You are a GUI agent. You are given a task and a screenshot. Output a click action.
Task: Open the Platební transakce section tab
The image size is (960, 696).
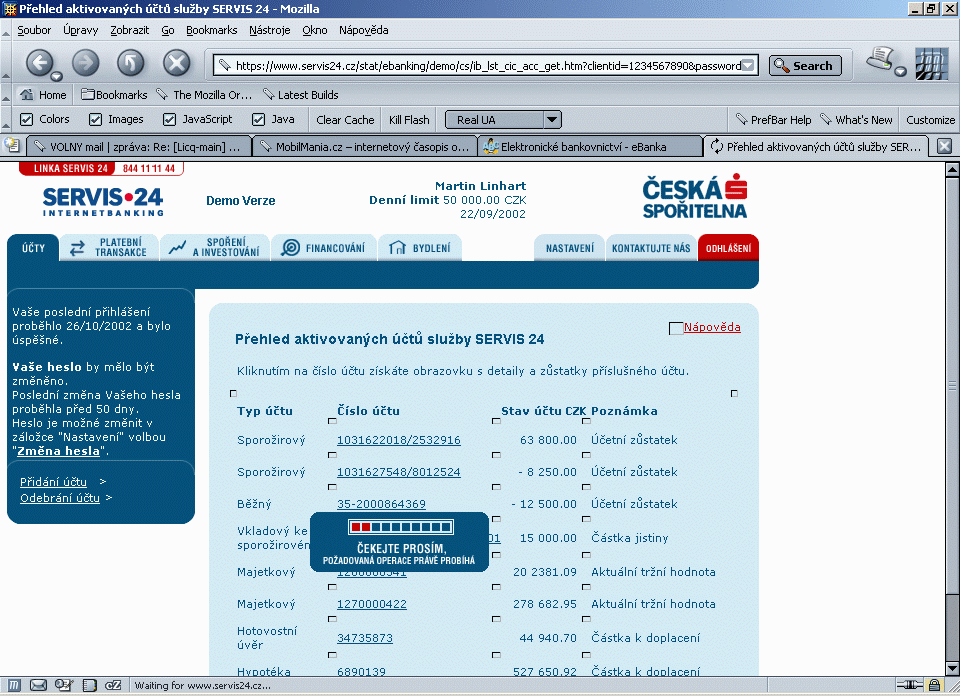[x=109, y=247]
